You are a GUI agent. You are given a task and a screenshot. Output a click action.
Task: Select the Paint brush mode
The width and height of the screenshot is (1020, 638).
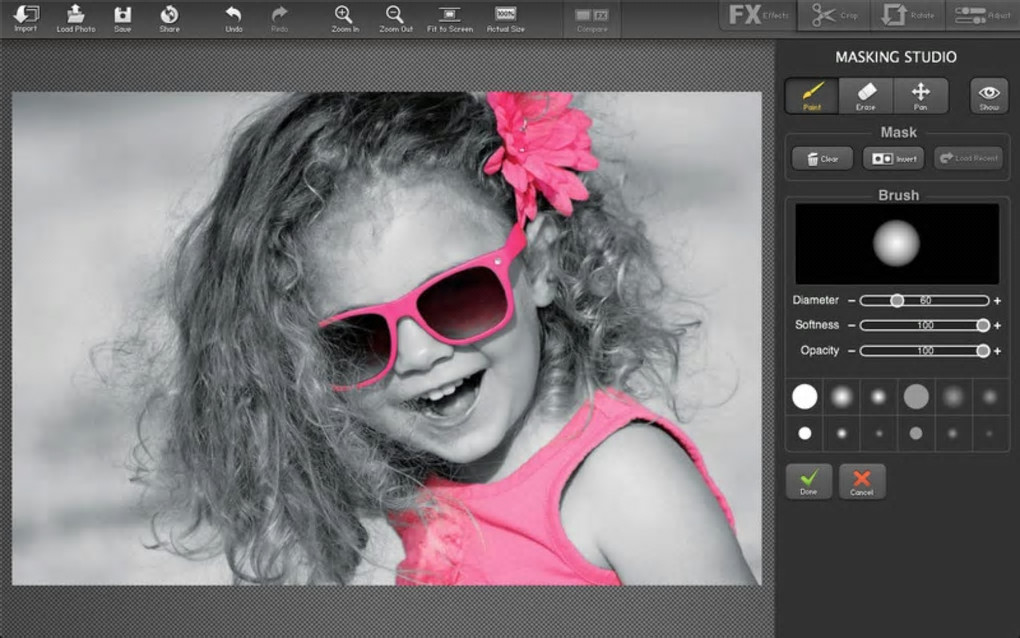tap(812, 95)
